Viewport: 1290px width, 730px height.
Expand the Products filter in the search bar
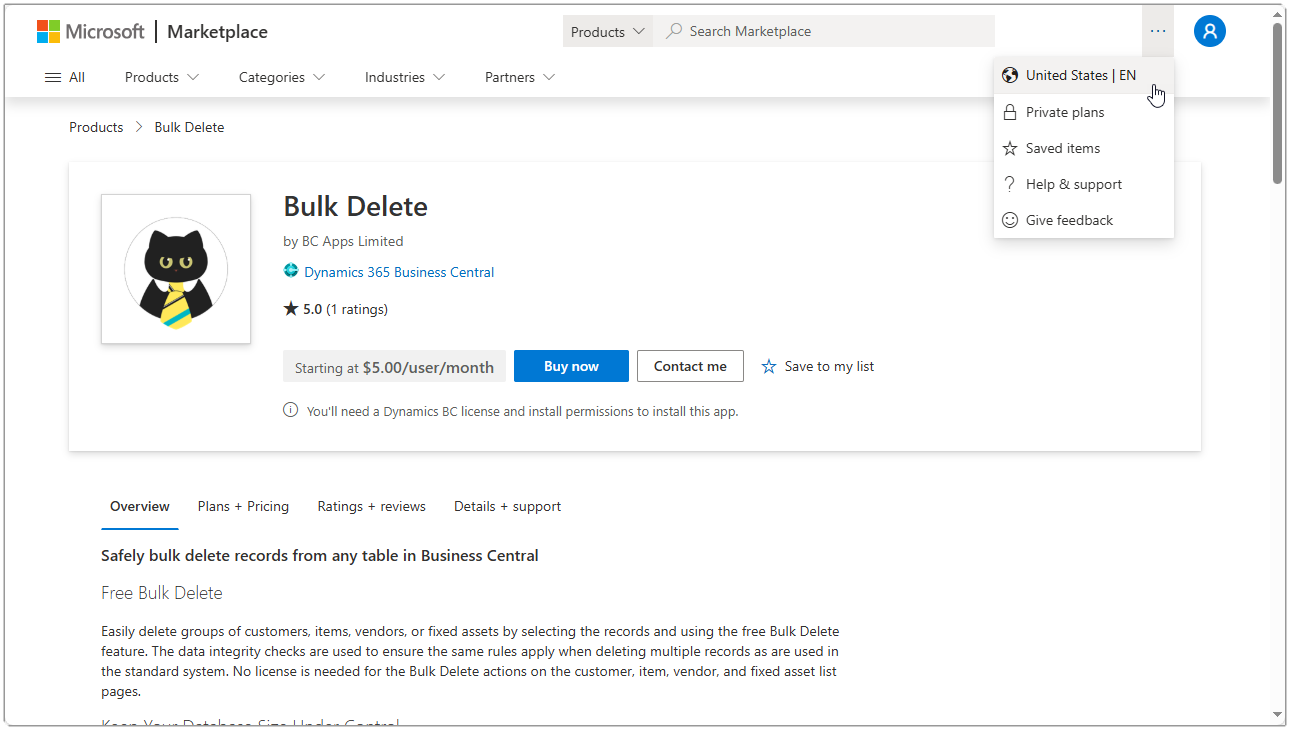click(607, 30)
